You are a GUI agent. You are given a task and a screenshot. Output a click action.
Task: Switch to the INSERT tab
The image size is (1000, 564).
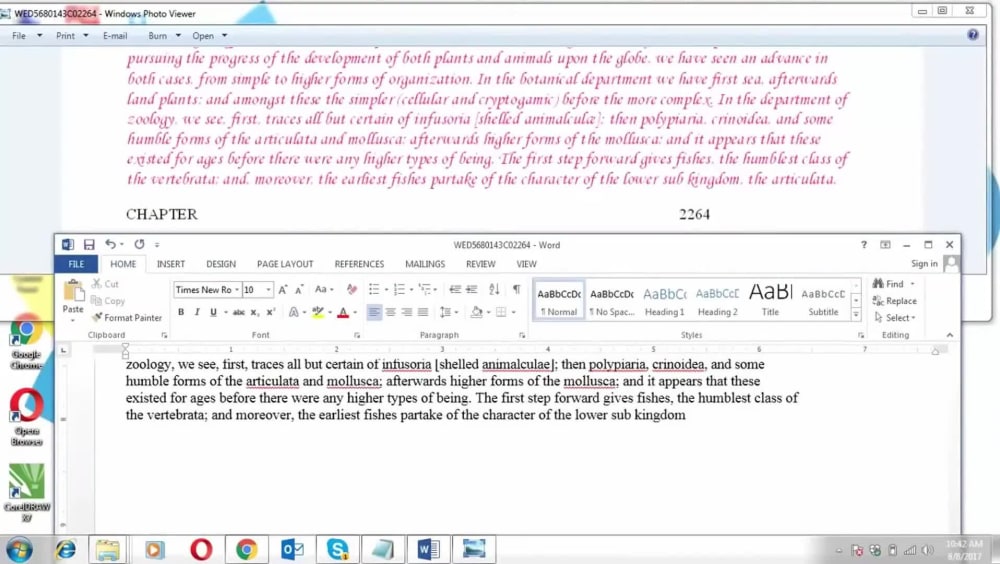coord(171,263)
